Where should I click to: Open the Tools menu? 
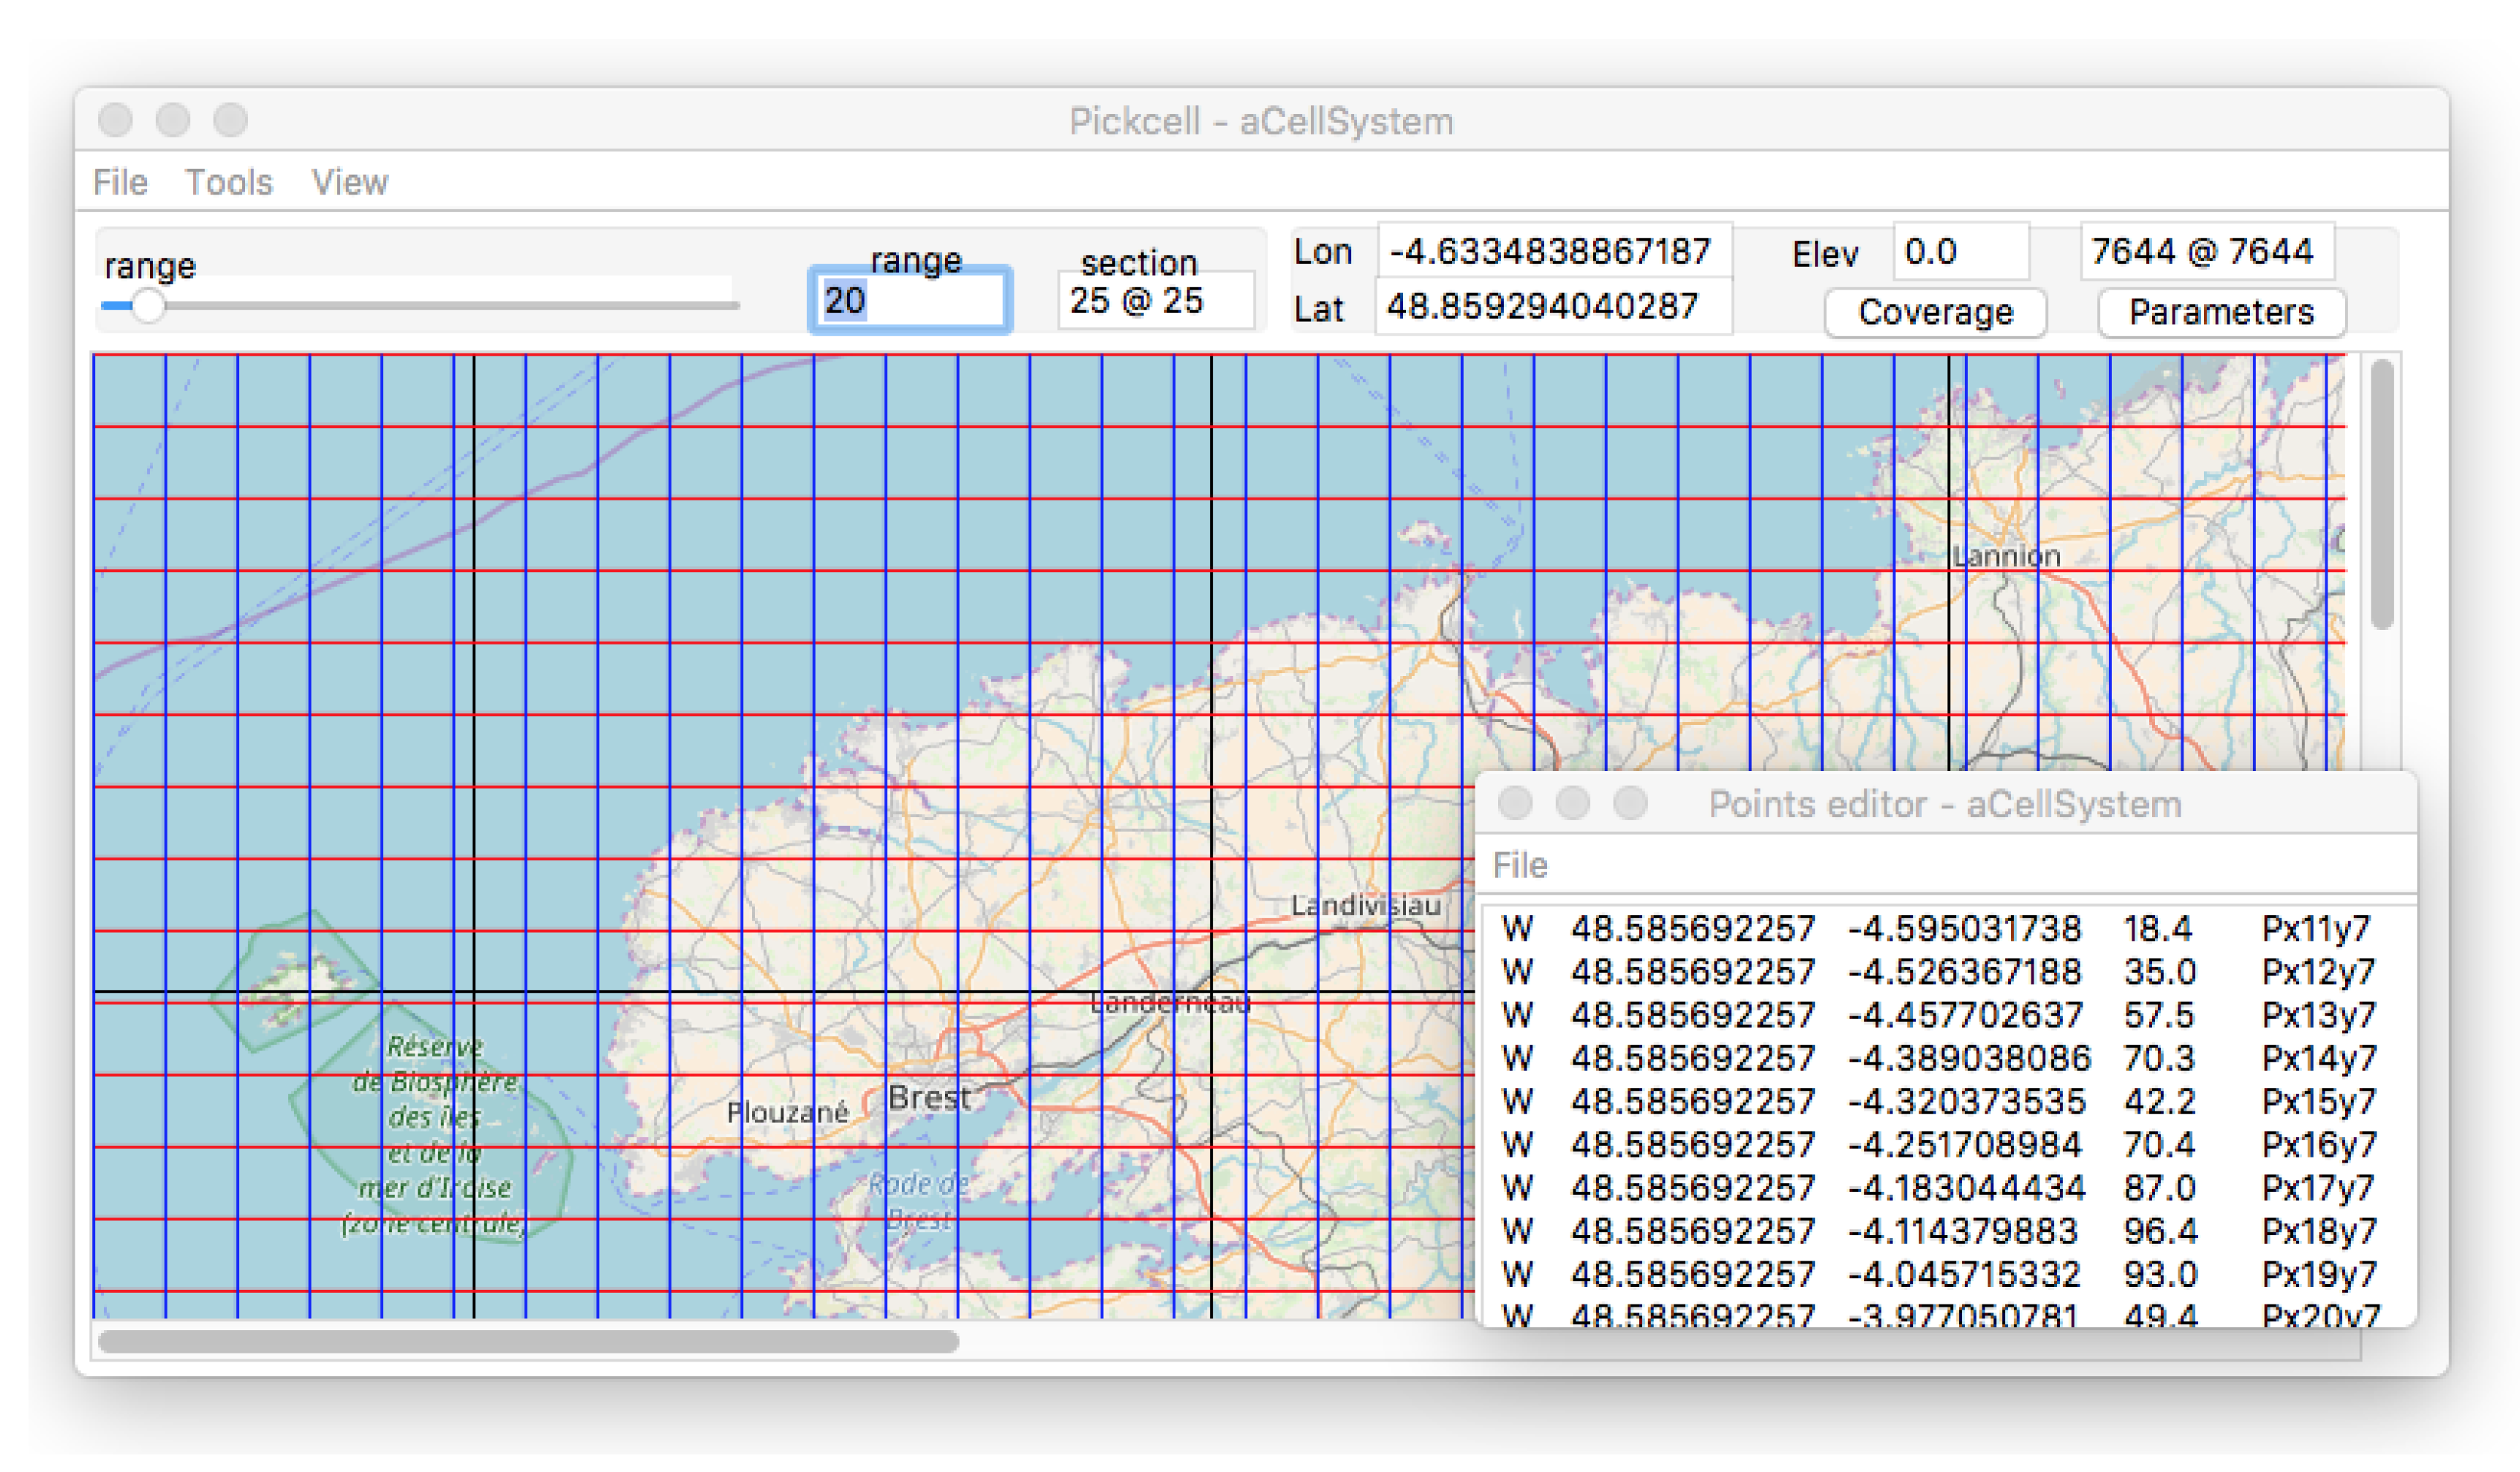point(229,182)
